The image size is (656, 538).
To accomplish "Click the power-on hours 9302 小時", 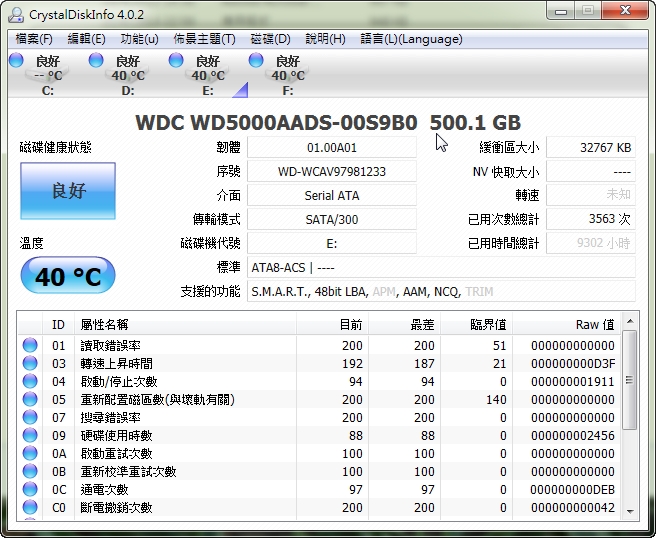I will tap(591, 243).
